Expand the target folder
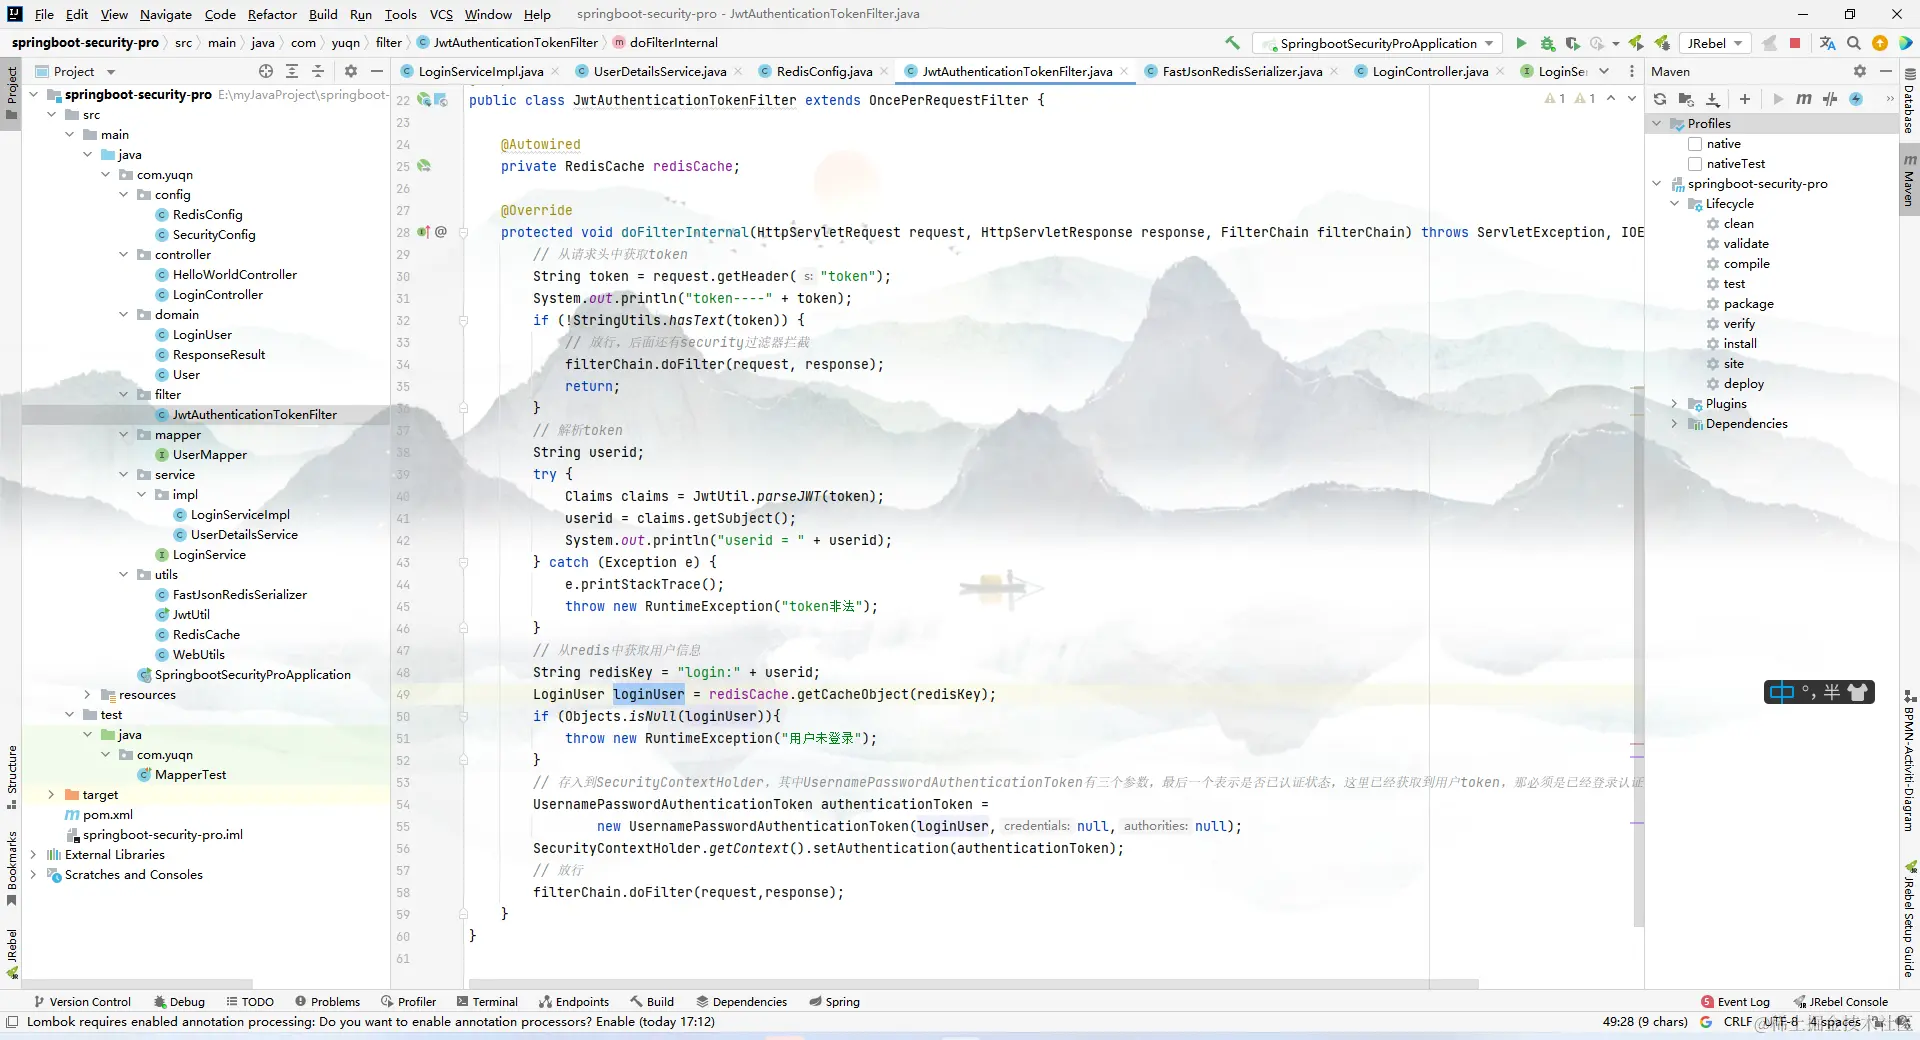Screen dimensions: 1920x1040 click(52, 795)
